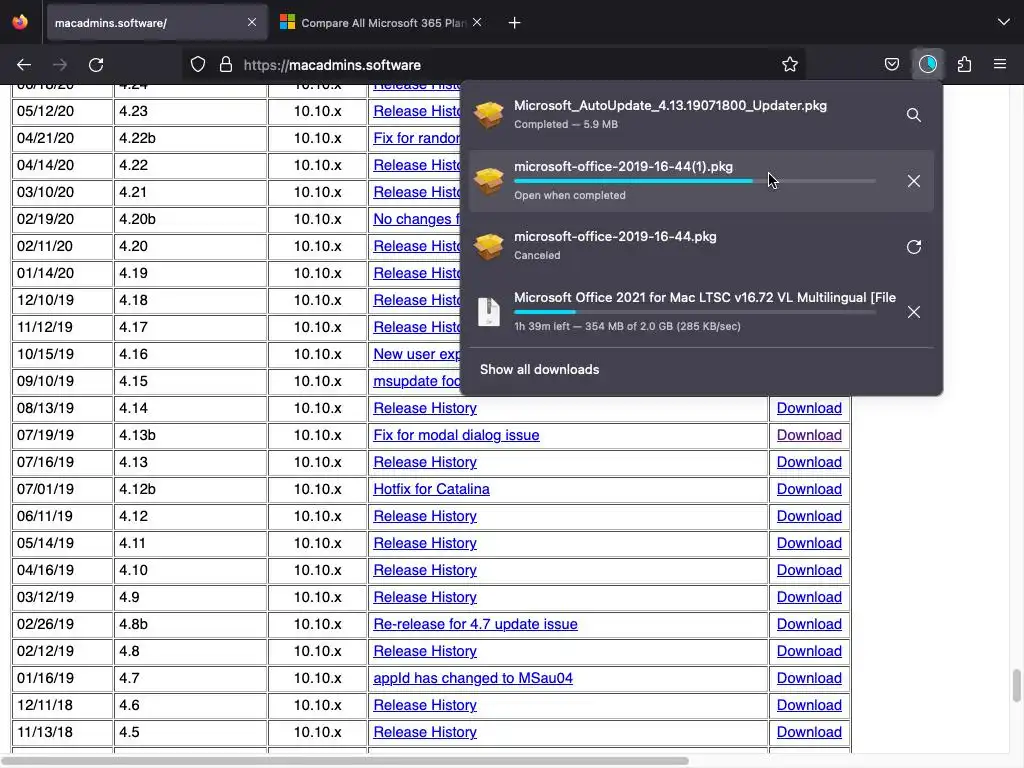This screenshot has height=768, width=1024.
Task: Bookmark this page with star icon
Action: tap(790, 65)
